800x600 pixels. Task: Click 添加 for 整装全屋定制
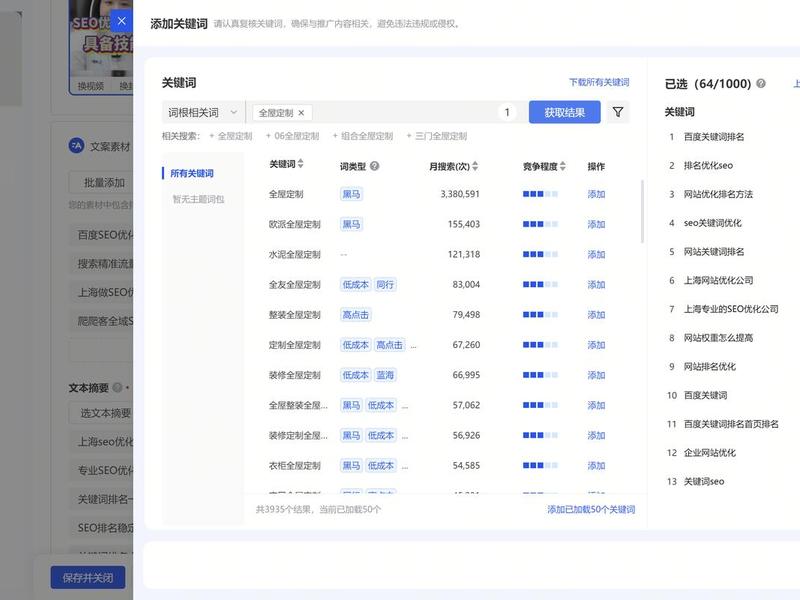596,314
